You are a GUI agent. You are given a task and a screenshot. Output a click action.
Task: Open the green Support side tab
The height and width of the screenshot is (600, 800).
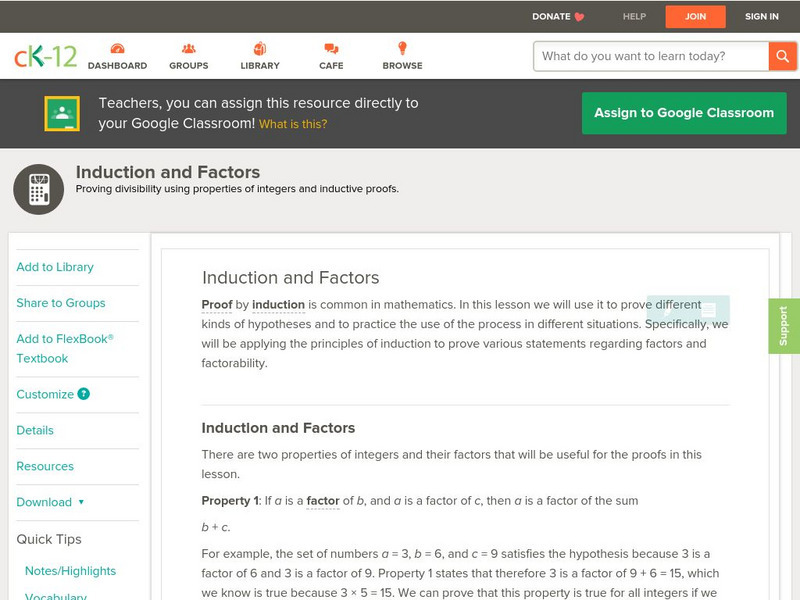[x=784, y=326]
